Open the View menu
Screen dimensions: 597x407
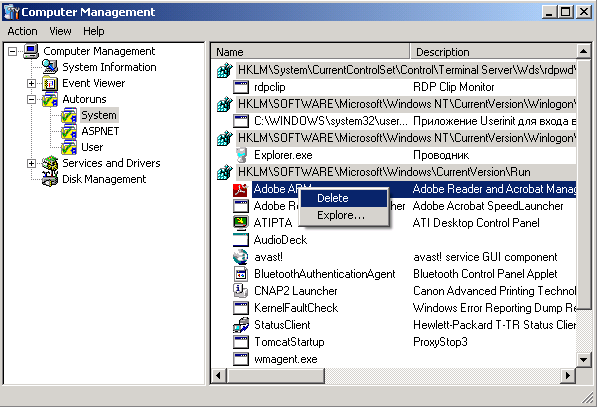coord(60,31)
